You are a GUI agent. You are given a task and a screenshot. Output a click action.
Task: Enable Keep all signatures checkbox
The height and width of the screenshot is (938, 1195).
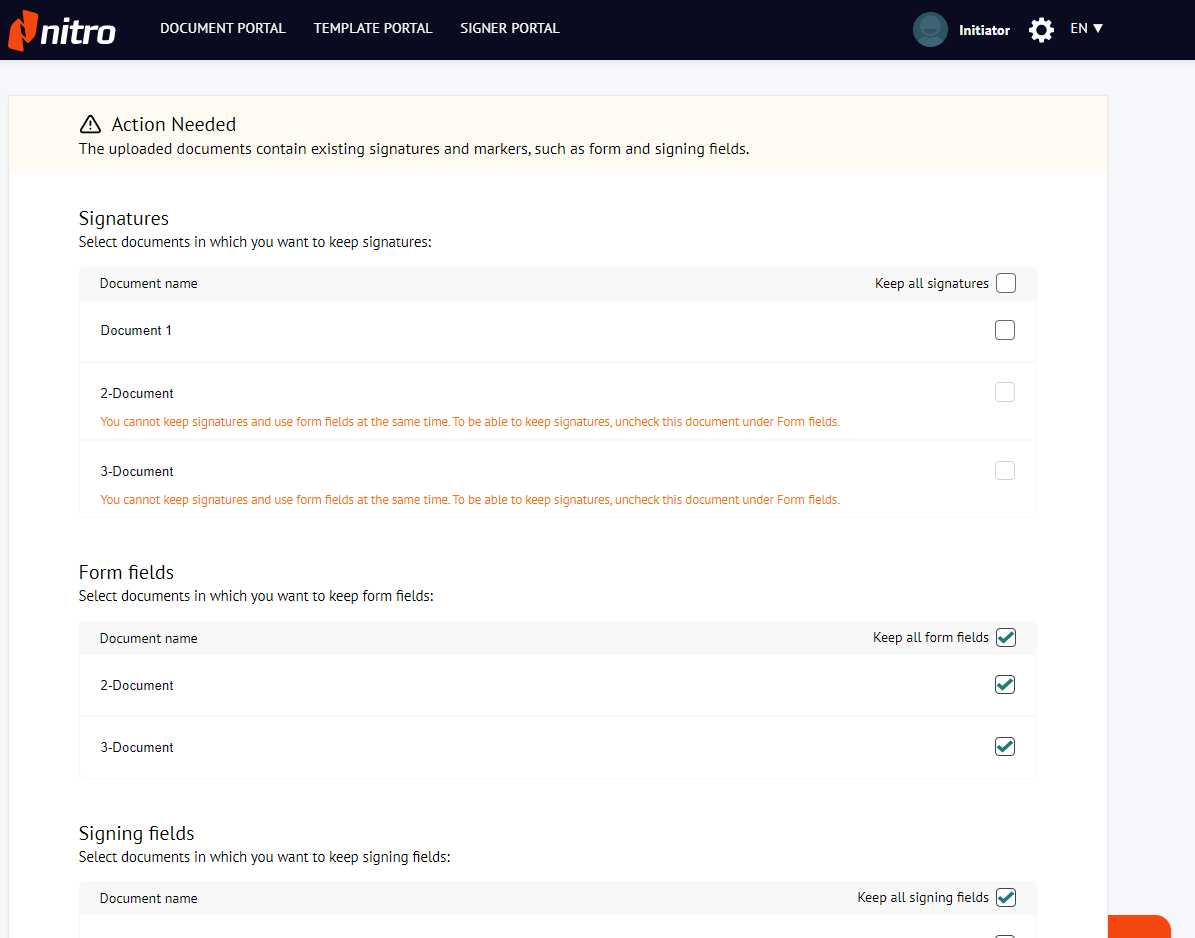1005,283
